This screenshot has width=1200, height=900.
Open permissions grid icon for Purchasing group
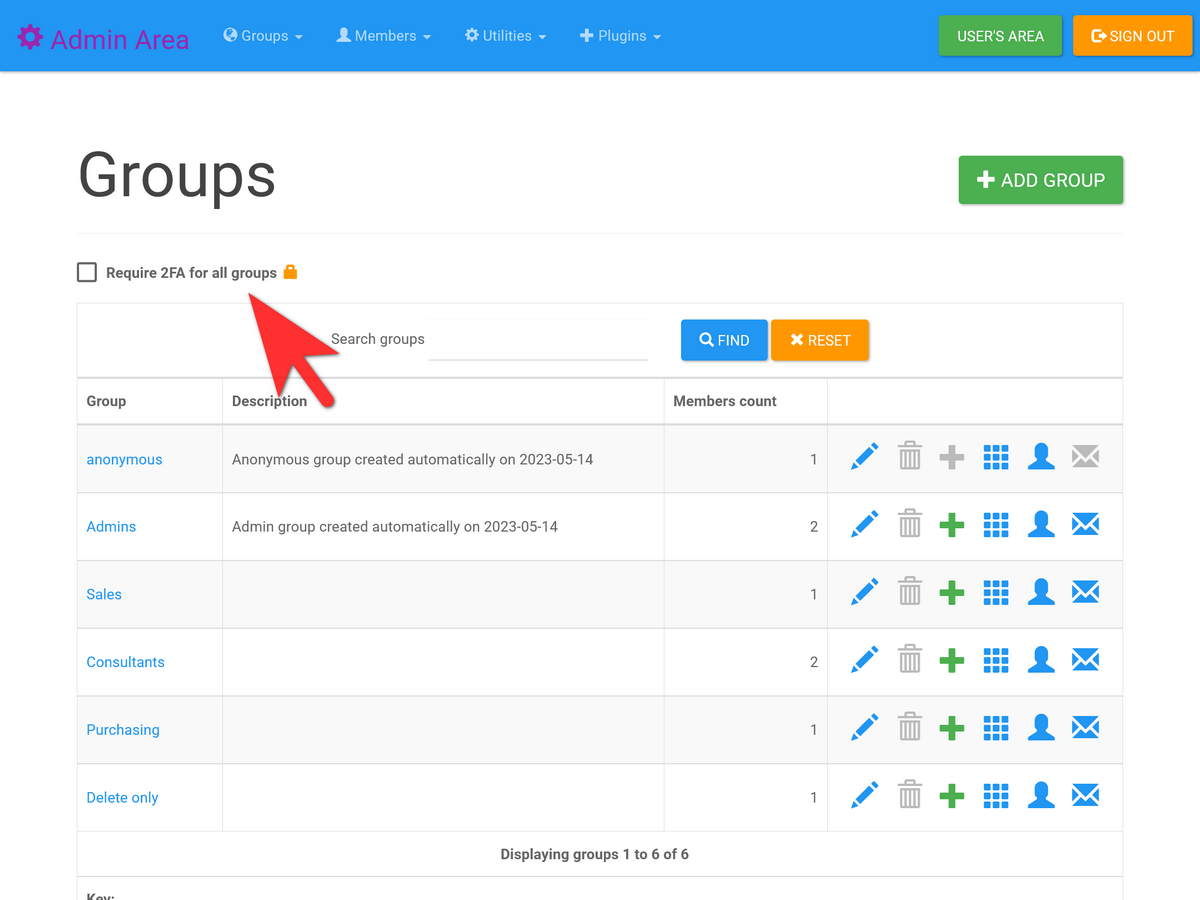(x=995, y=728)
